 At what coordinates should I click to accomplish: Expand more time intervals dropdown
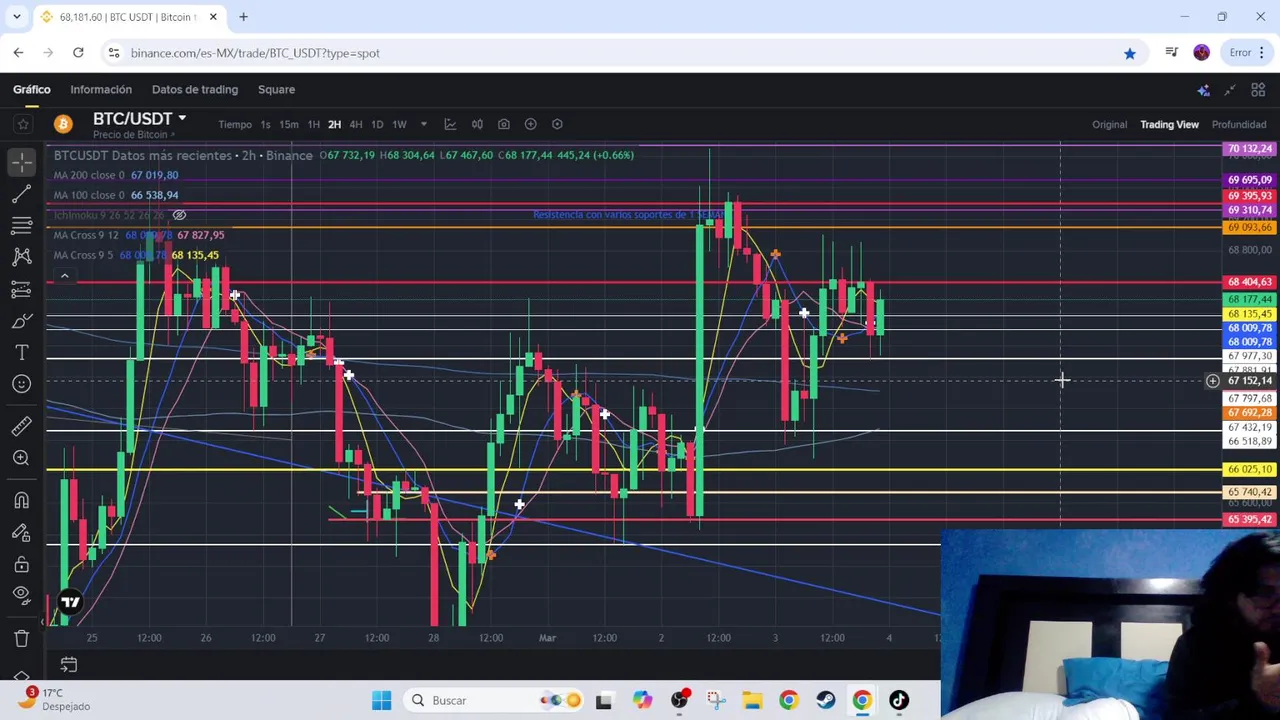(x=424, y=125)
